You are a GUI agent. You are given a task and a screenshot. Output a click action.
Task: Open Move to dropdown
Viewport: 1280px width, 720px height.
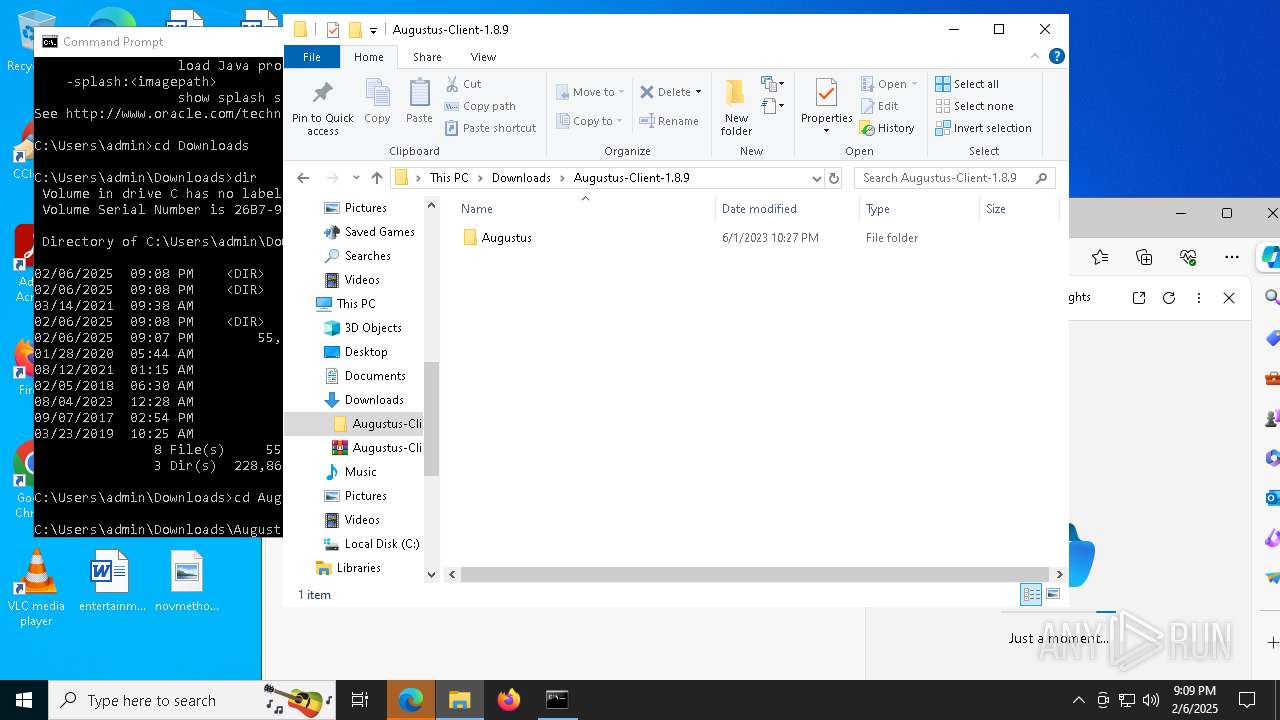pyautogui.click(x=590, y=92)
